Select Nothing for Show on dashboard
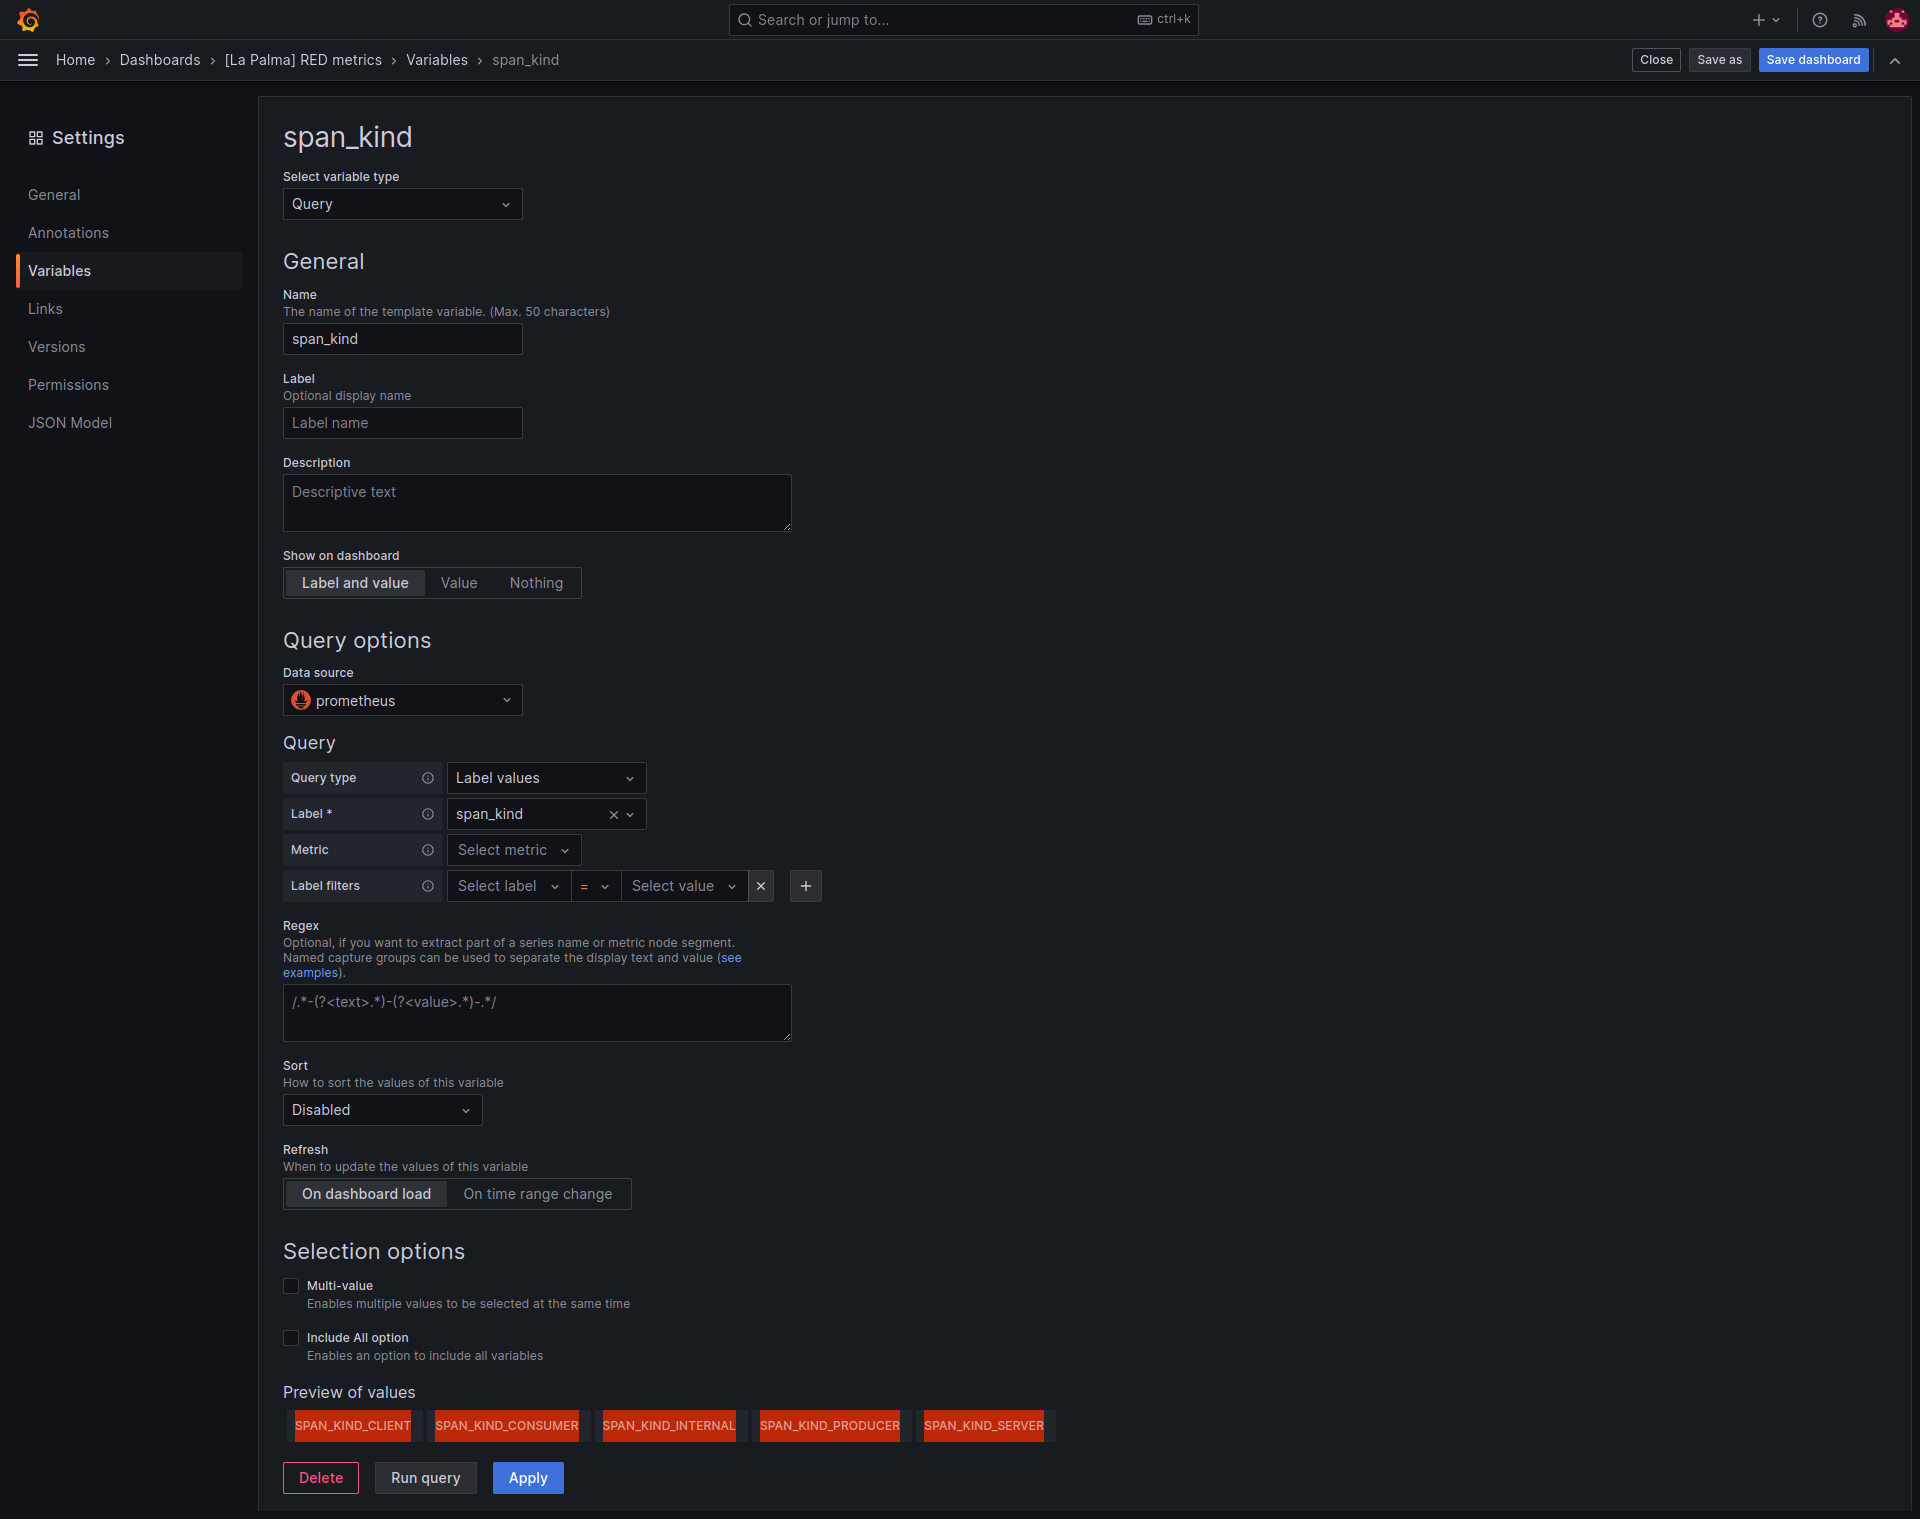Image resolution: width=1920 pixels, height=1519 pixels. click(536, 583)
